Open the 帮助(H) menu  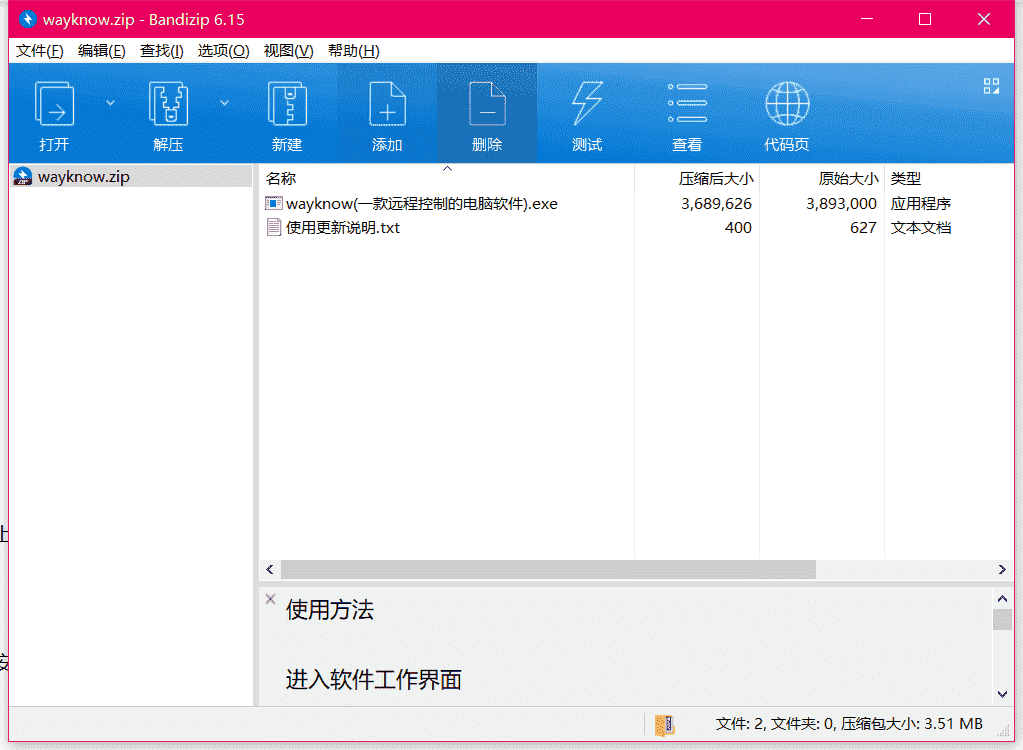coord(353,51)
